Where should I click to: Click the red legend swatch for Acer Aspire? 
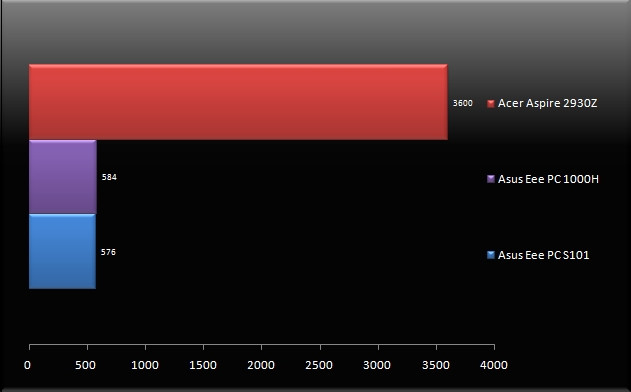pos(491,103)
